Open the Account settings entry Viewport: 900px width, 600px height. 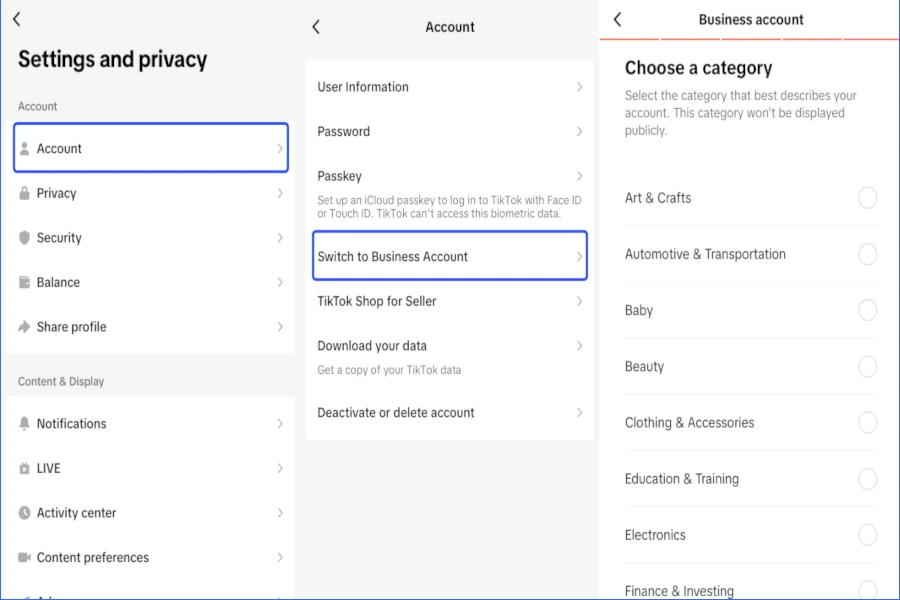(x=151, y=148)
